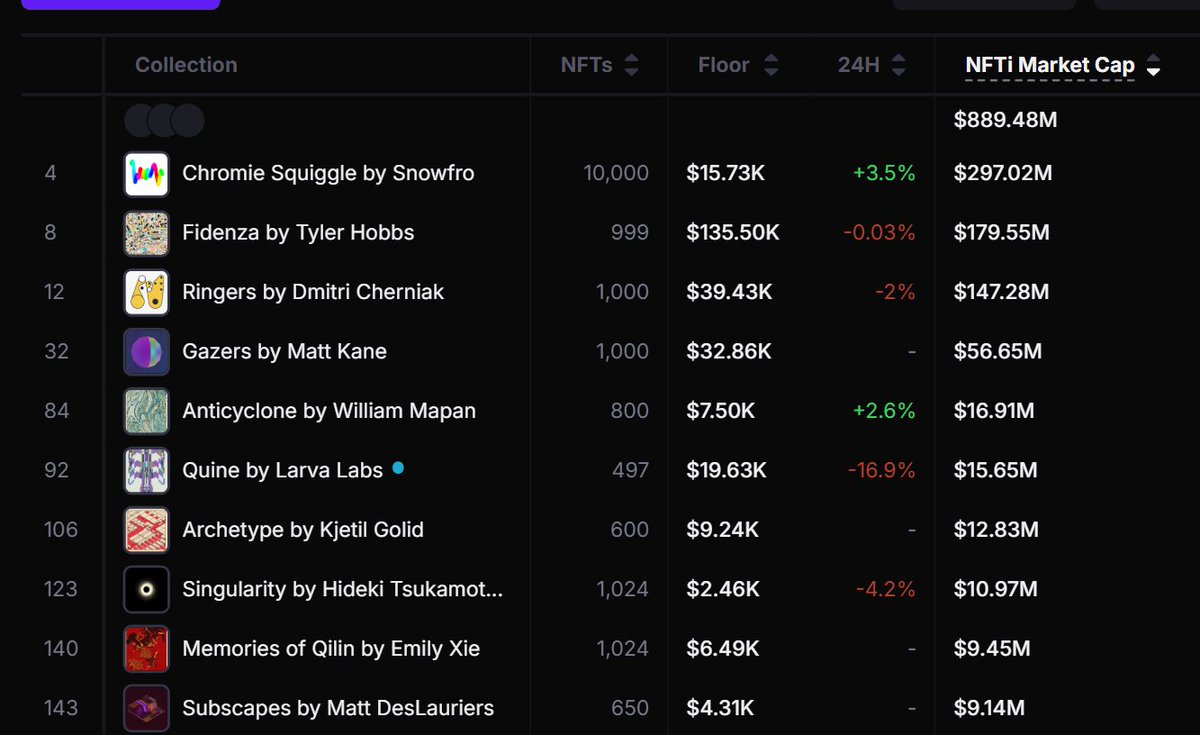Click total market cap $889.48M
1200x735 pixels.
pos(1005,120)
